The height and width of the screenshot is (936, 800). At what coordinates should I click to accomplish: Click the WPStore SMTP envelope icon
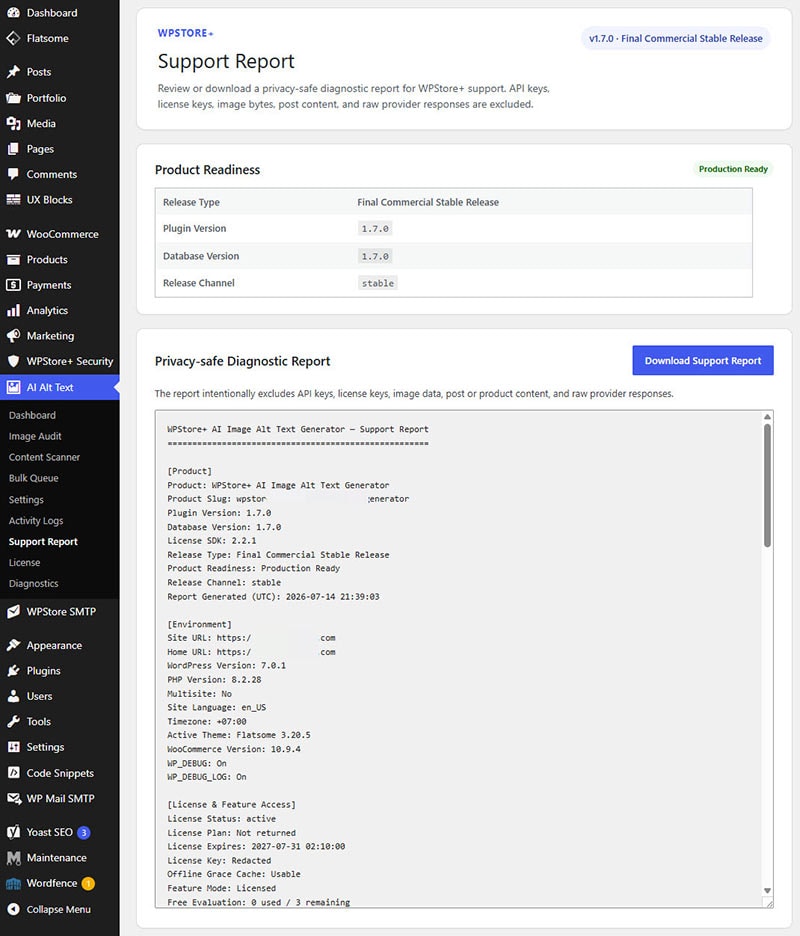pyautogui.click(x=13, y=611)
